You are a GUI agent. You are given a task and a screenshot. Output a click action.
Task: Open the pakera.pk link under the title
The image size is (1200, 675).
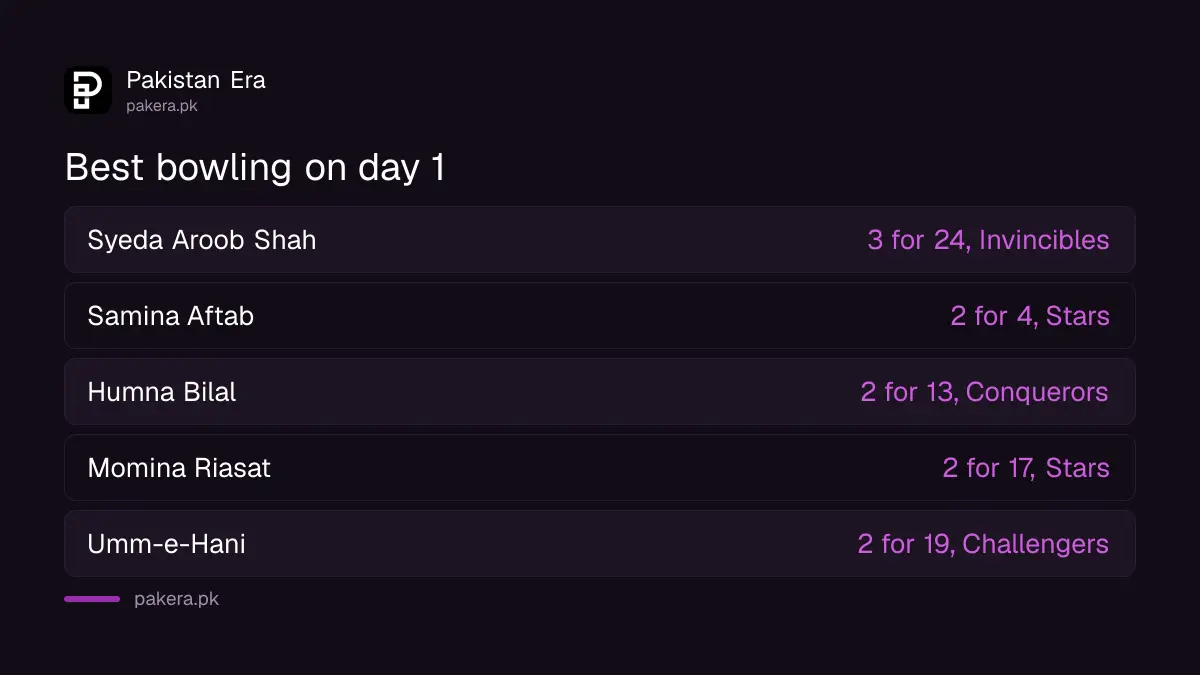pyautogui.click(x=162, y=106)
